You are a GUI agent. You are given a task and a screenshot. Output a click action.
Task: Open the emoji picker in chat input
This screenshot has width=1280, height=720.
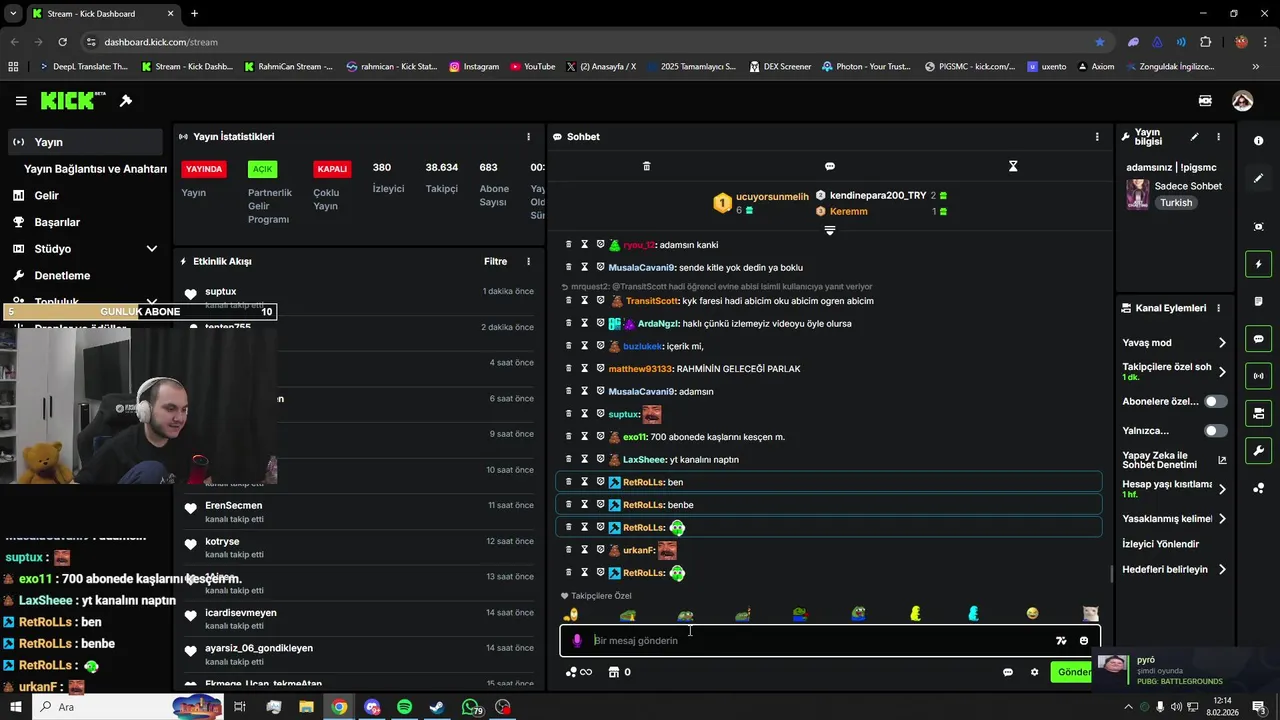[1084, 641]
